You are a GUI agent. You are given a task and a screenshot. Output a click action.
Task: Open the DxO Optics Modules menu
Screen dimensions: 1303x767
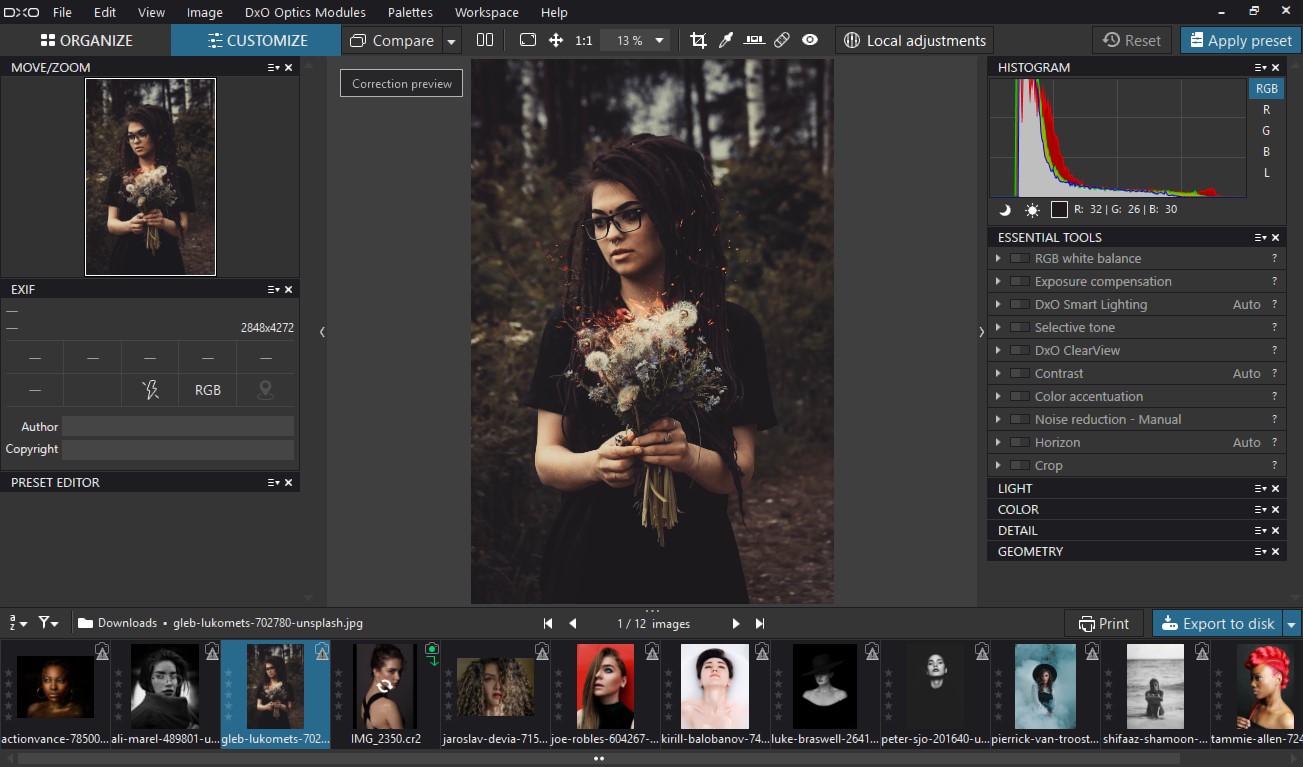[305, 12]
